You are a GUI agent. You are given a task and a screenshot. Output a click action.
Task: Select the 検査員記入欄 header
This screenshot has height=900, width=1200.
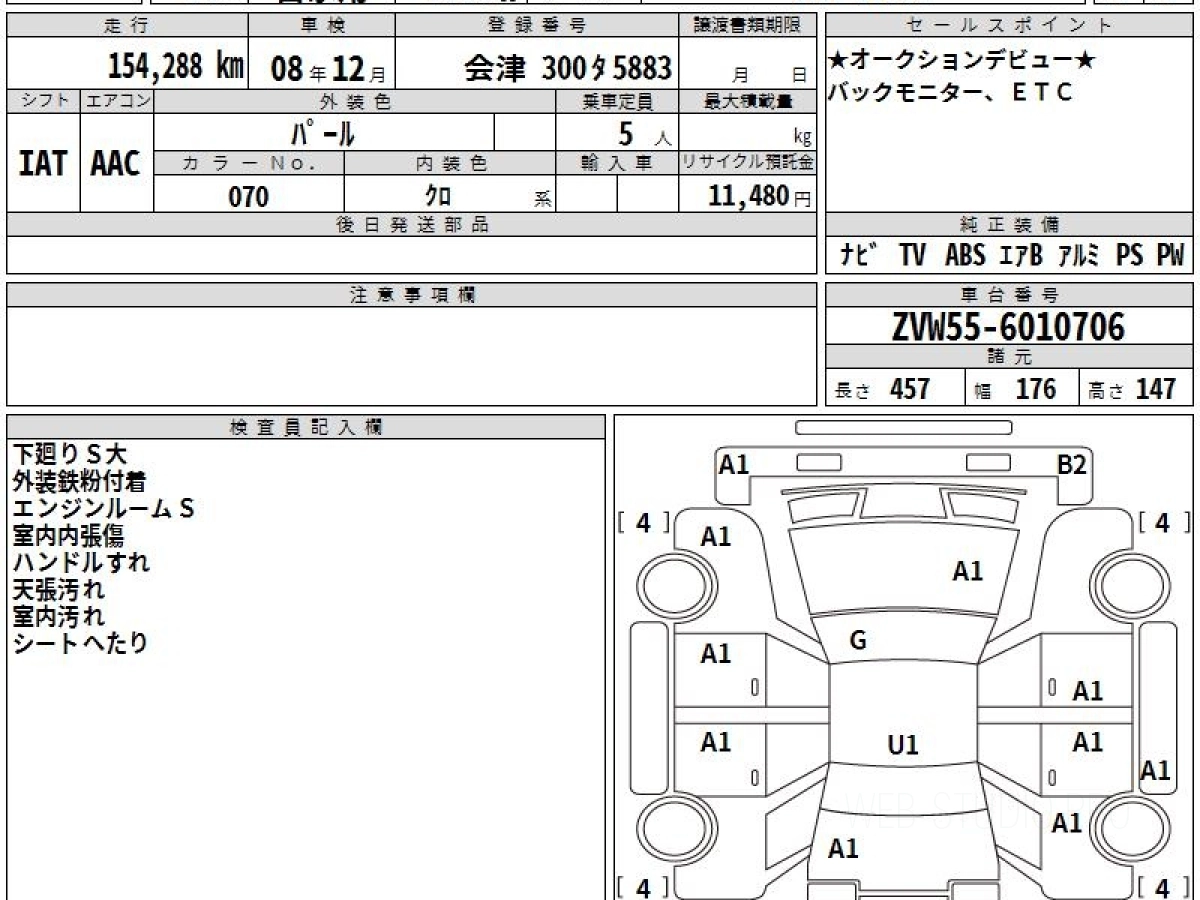(305, 426)
